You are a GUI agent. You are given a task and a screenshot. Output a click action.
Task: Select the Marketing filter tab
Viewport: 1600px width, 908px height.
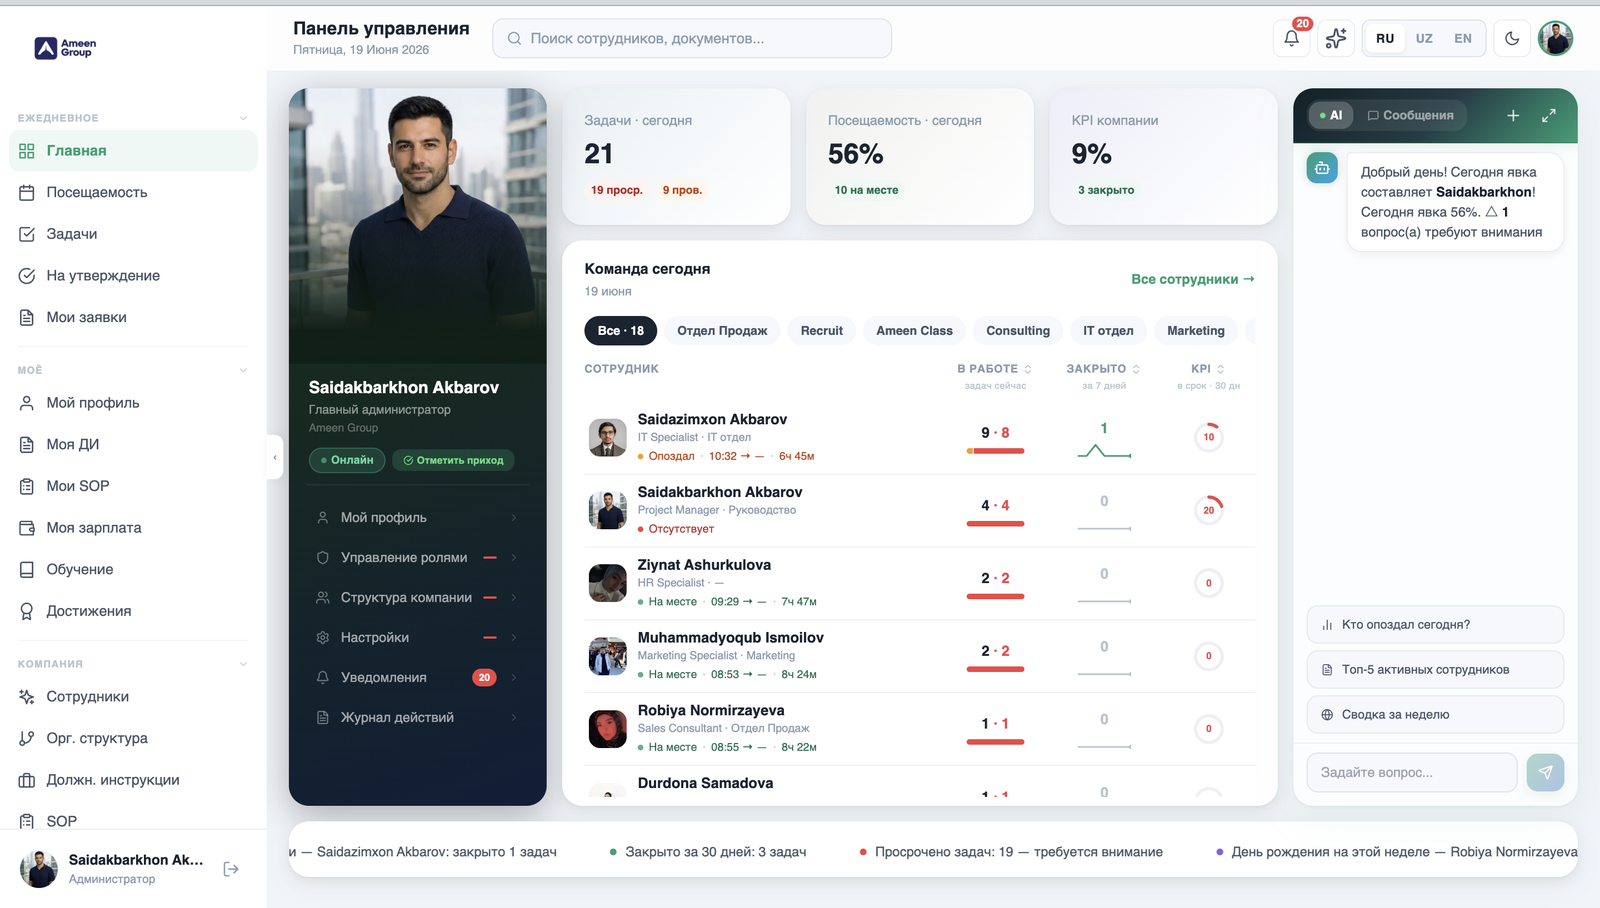click(x=1196, y=331)
